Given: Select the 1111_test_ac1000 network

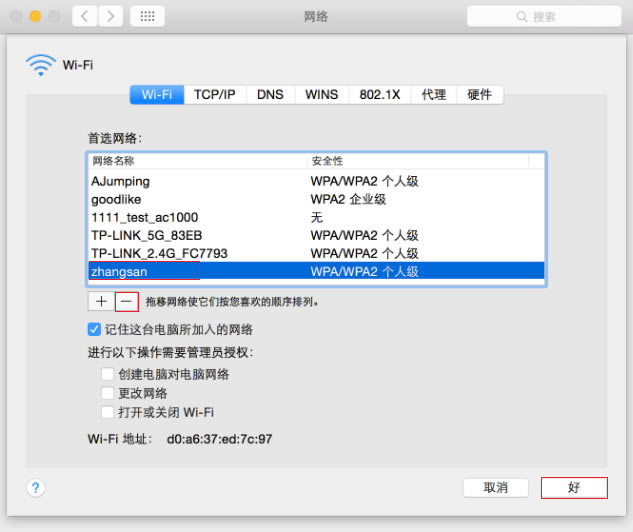Looking at the screenshot, I should 316,218.
